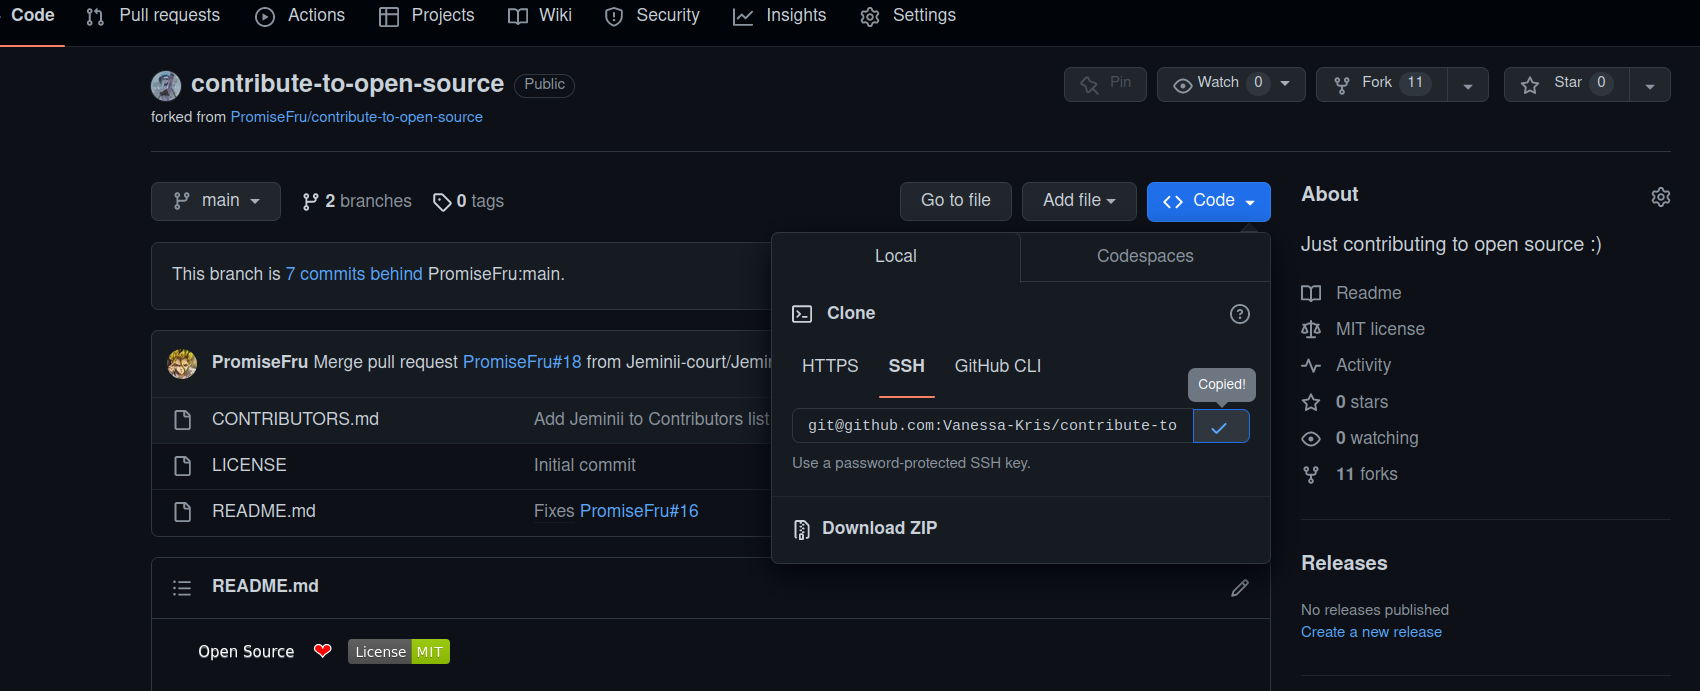Image resolution: width=1700 pixels, height=691 pixels.
Task: Open the Pull requests tab
Action: (x=153, y=16)
